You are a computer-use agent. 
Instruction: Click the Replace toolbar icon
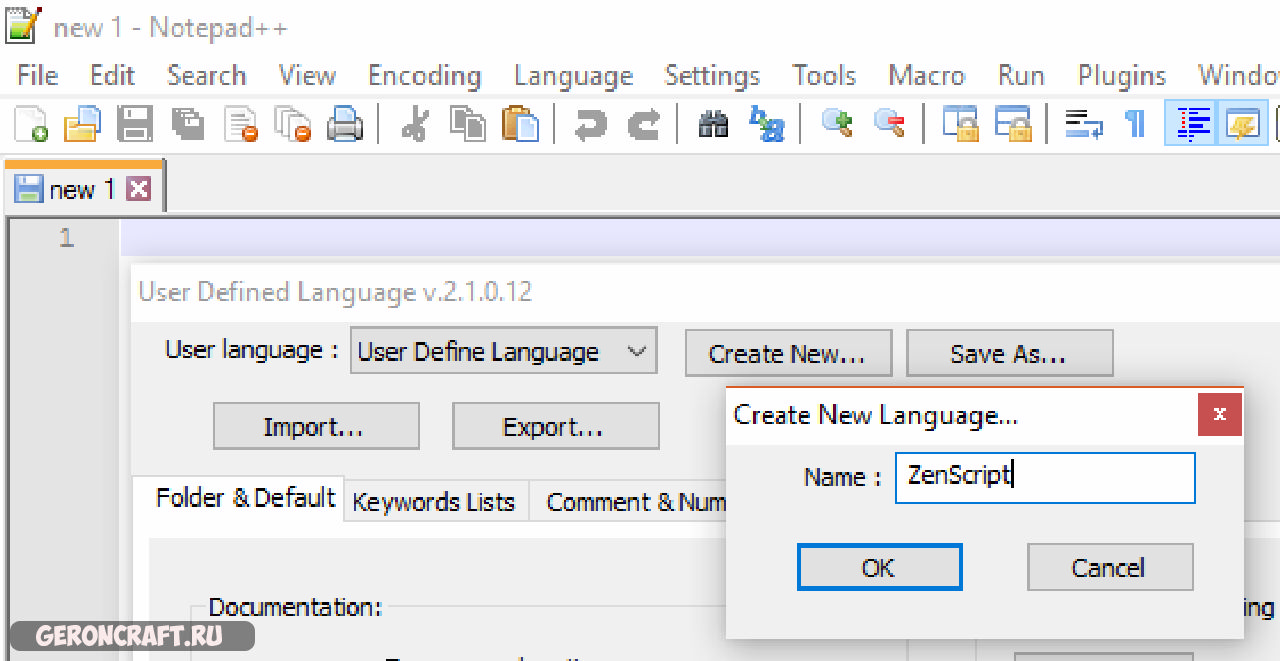point(767,125)
